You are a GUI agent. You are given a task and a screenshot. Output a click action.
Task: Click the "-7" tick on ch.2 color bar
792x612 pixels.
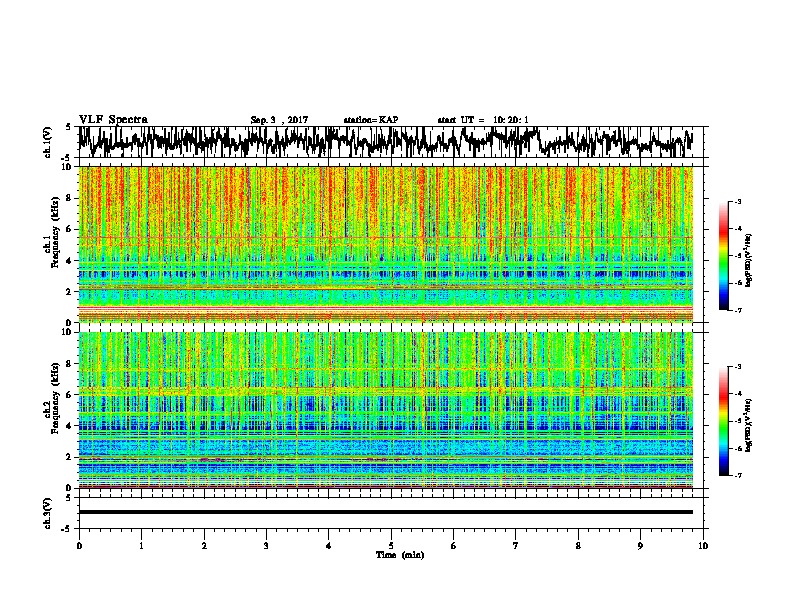(x=738, y=475)
